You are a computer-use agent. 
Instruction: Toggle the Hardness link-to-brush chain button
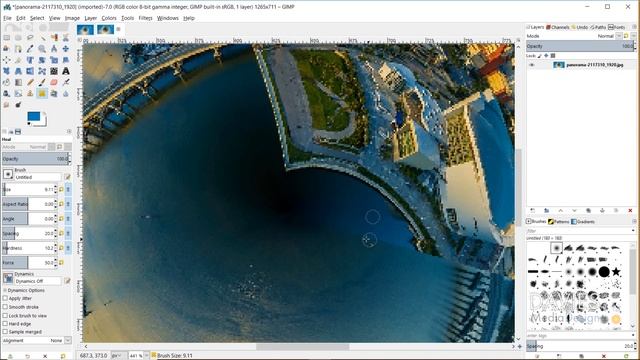pos(68,248)
